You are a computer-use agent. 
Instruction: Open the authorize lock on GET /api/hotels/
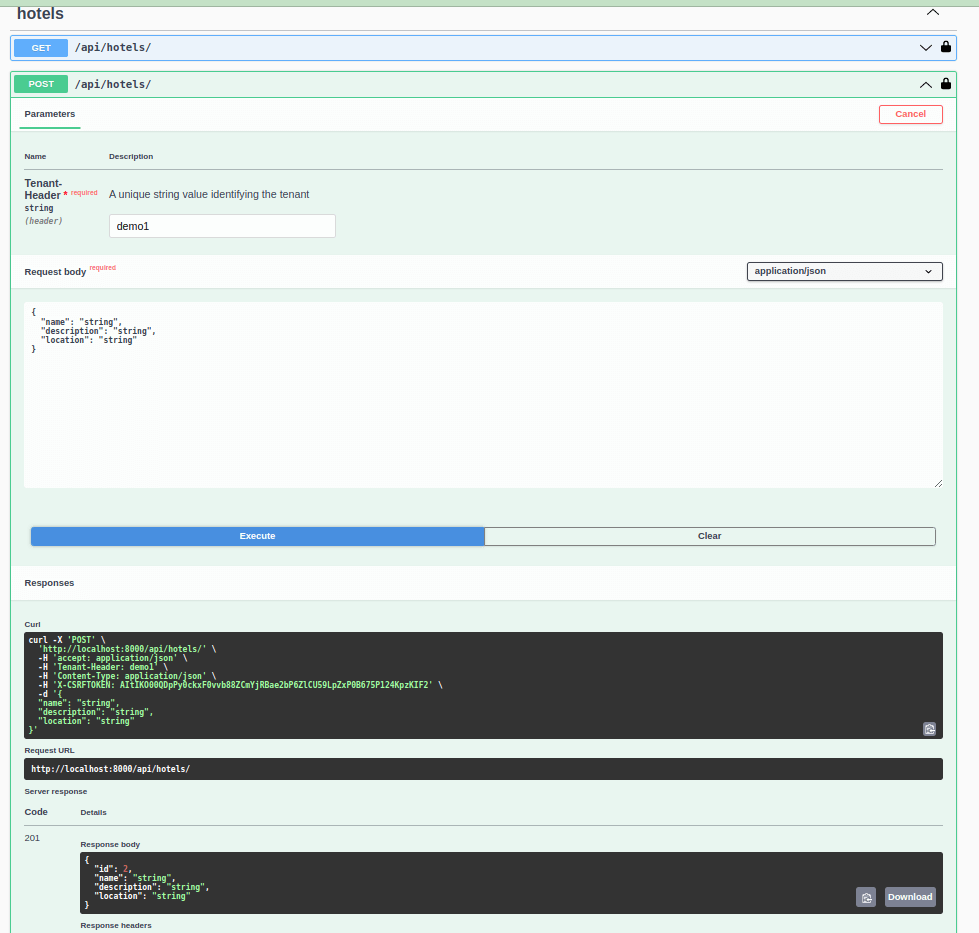945,47
